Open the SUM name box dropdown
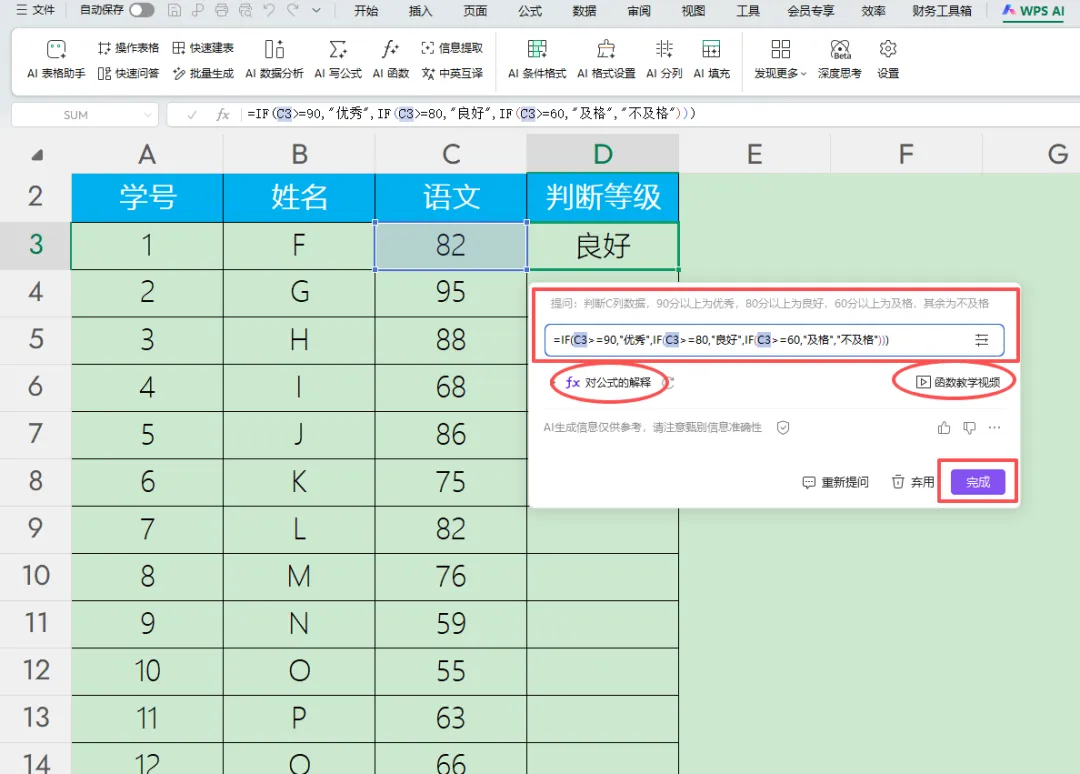1080x774 pixels. [147, 115]
